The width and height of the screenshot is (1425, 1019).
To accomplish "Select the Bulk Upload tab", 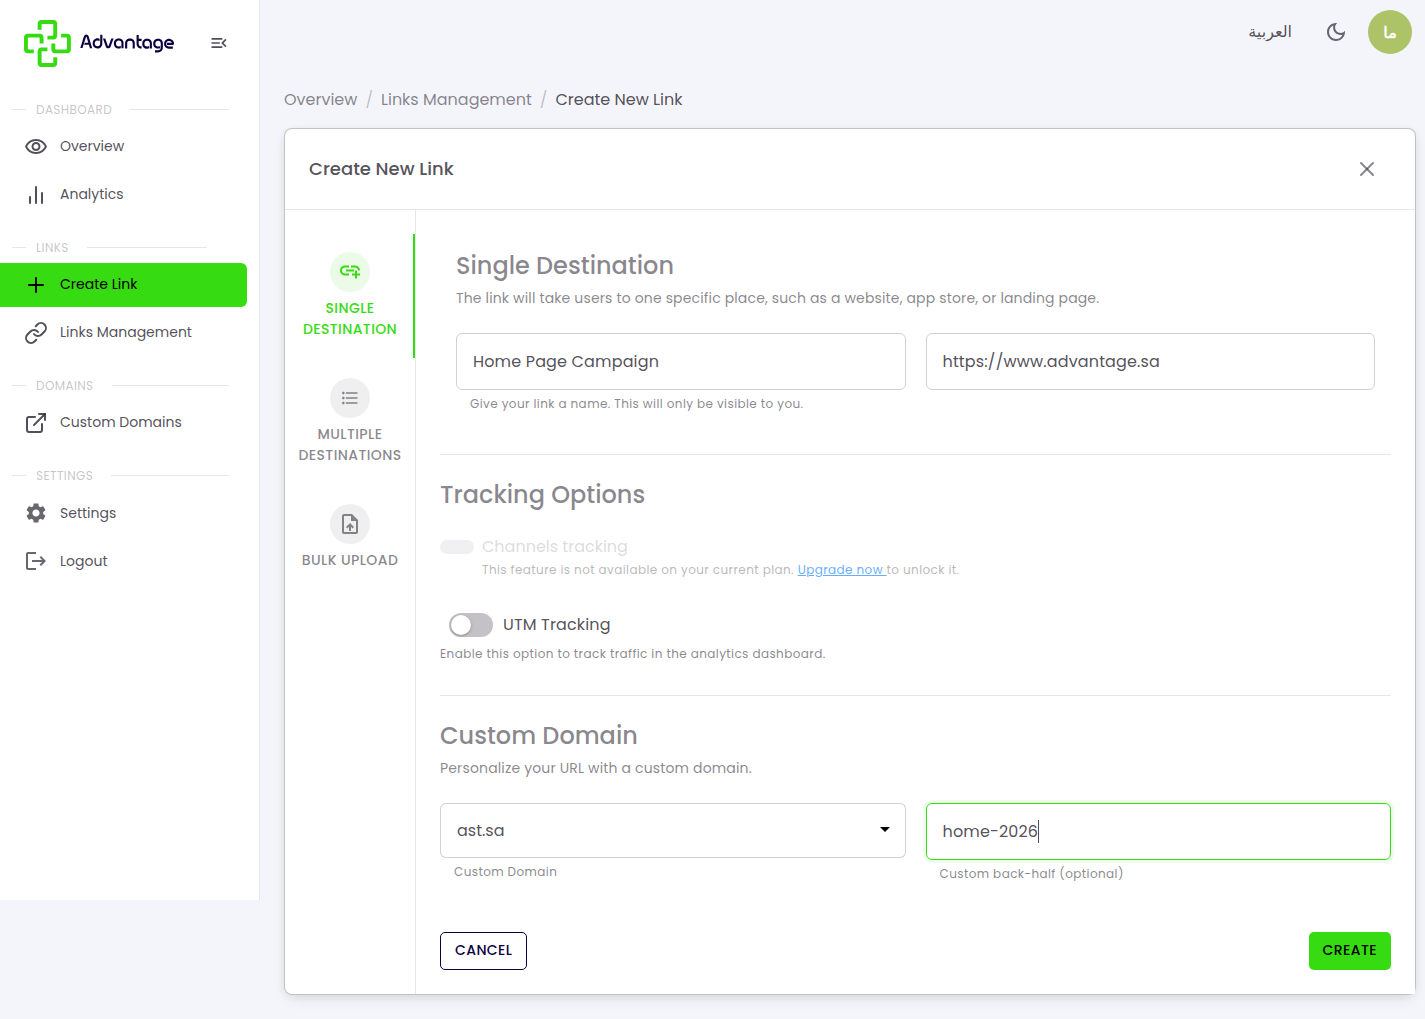I will [350, 537].
